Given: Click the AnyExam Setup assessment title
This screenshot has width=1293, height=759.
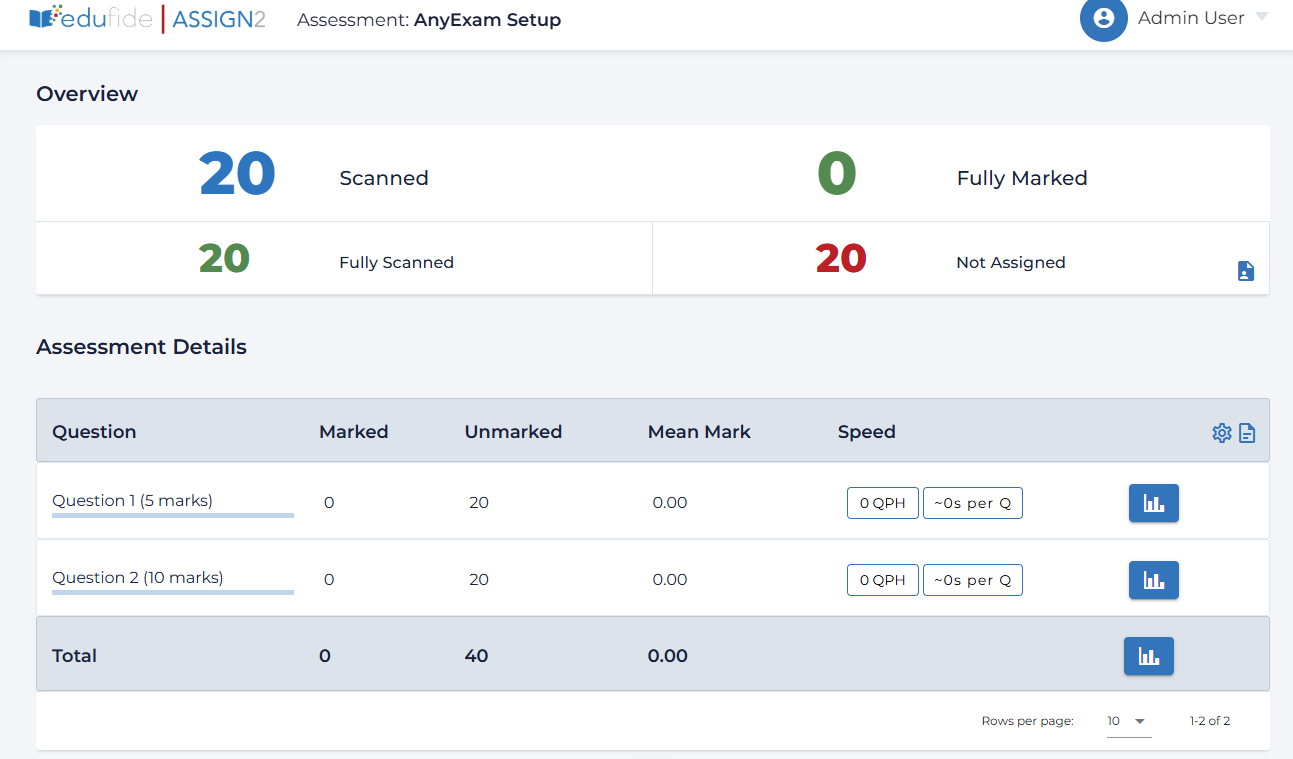Looking at the screenshot, I should click(487, 19).
